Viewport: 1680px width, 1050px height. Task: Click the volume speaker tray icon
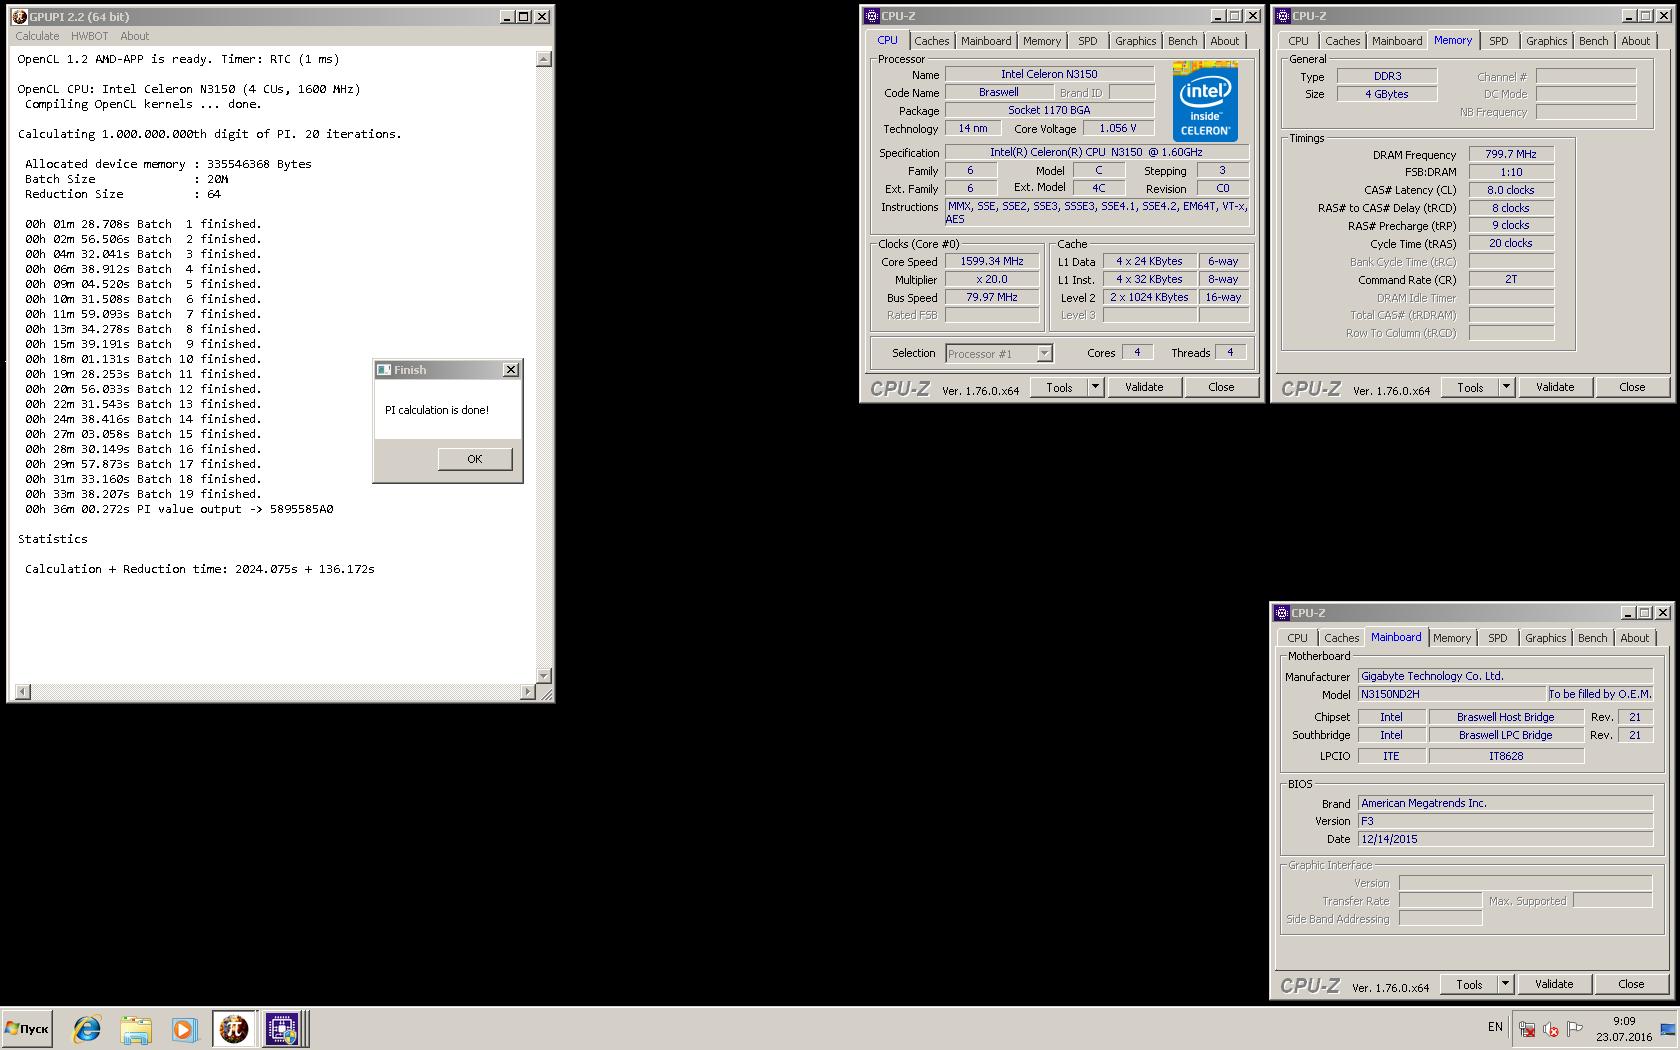point(1551,1029)
